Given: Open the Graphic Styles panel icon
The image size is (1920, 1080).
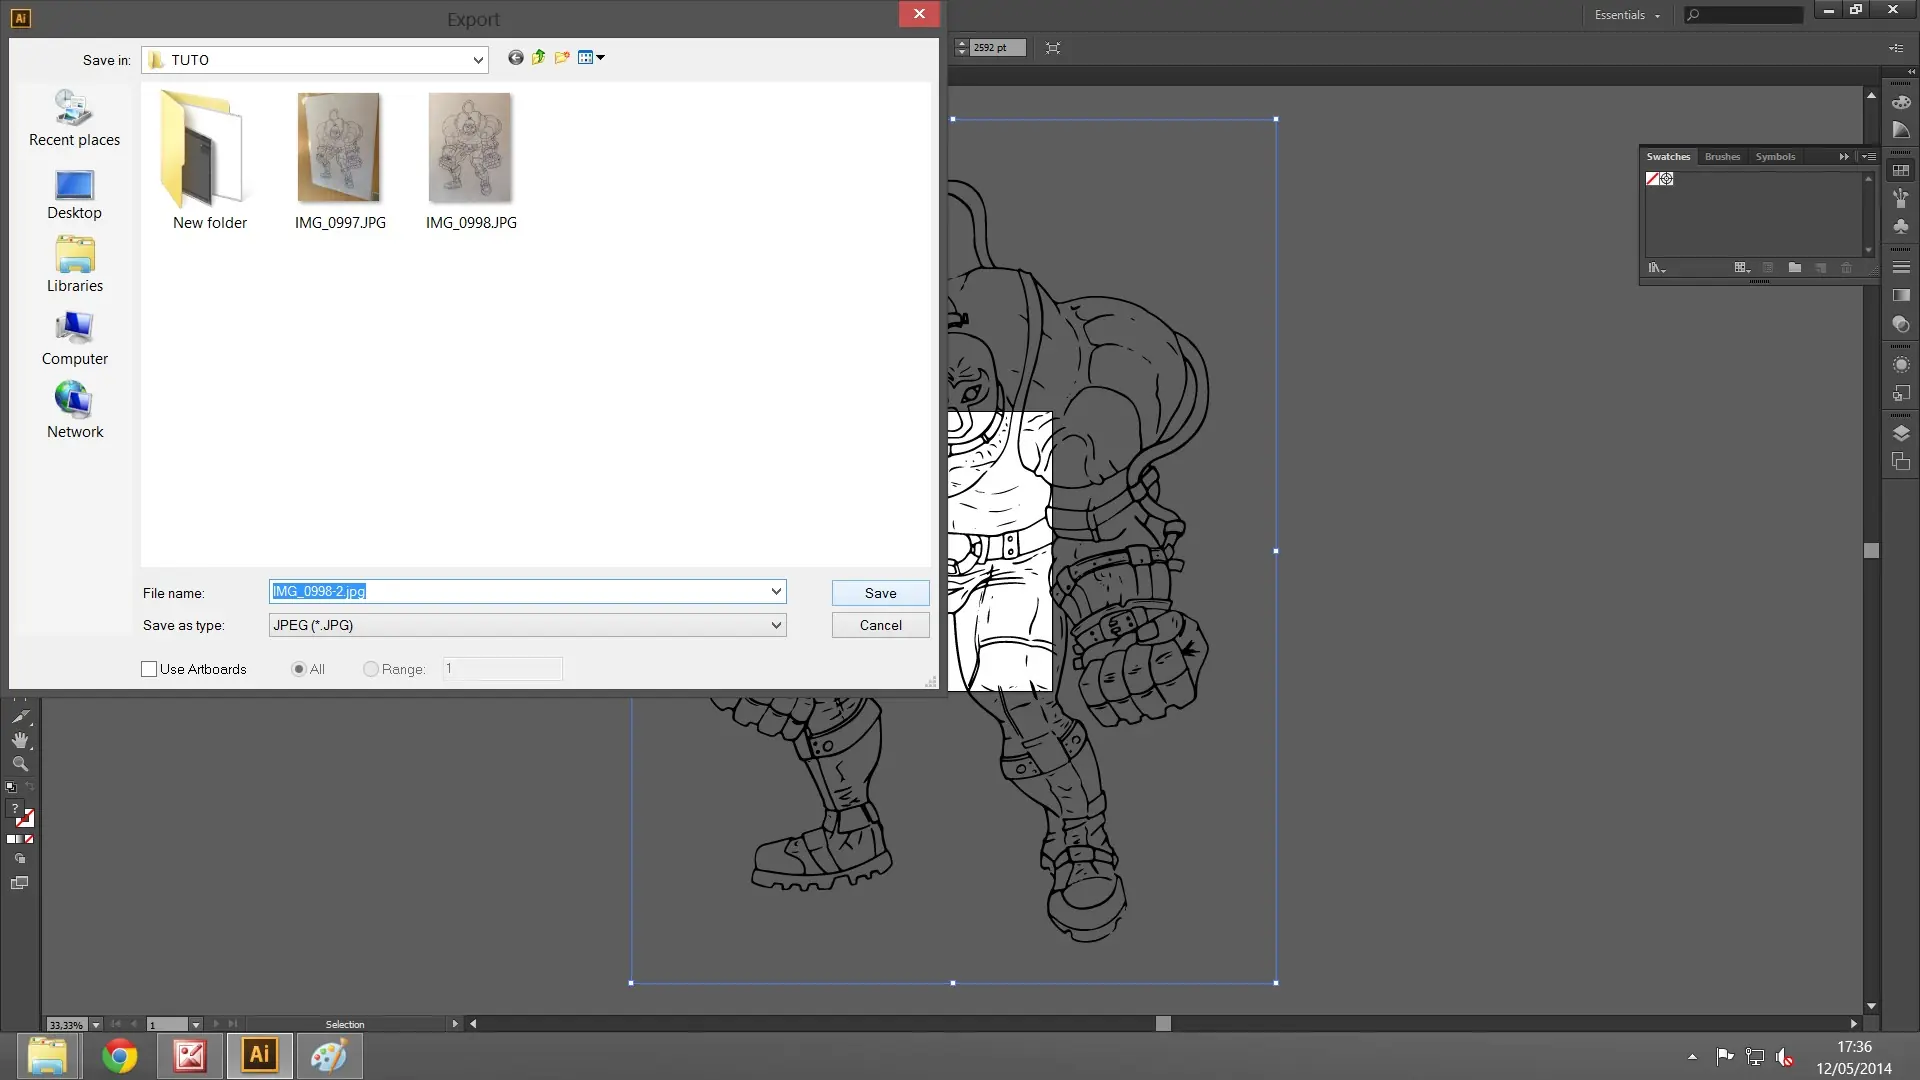Looking at the screenshot, I should (1901, 394).
